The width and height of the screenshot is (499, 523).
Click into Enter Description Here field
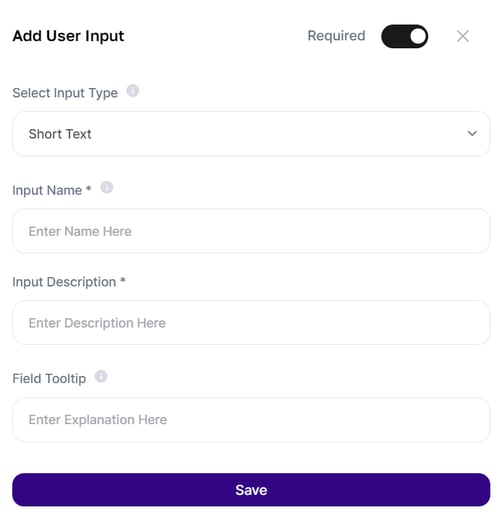coord(251,323)
